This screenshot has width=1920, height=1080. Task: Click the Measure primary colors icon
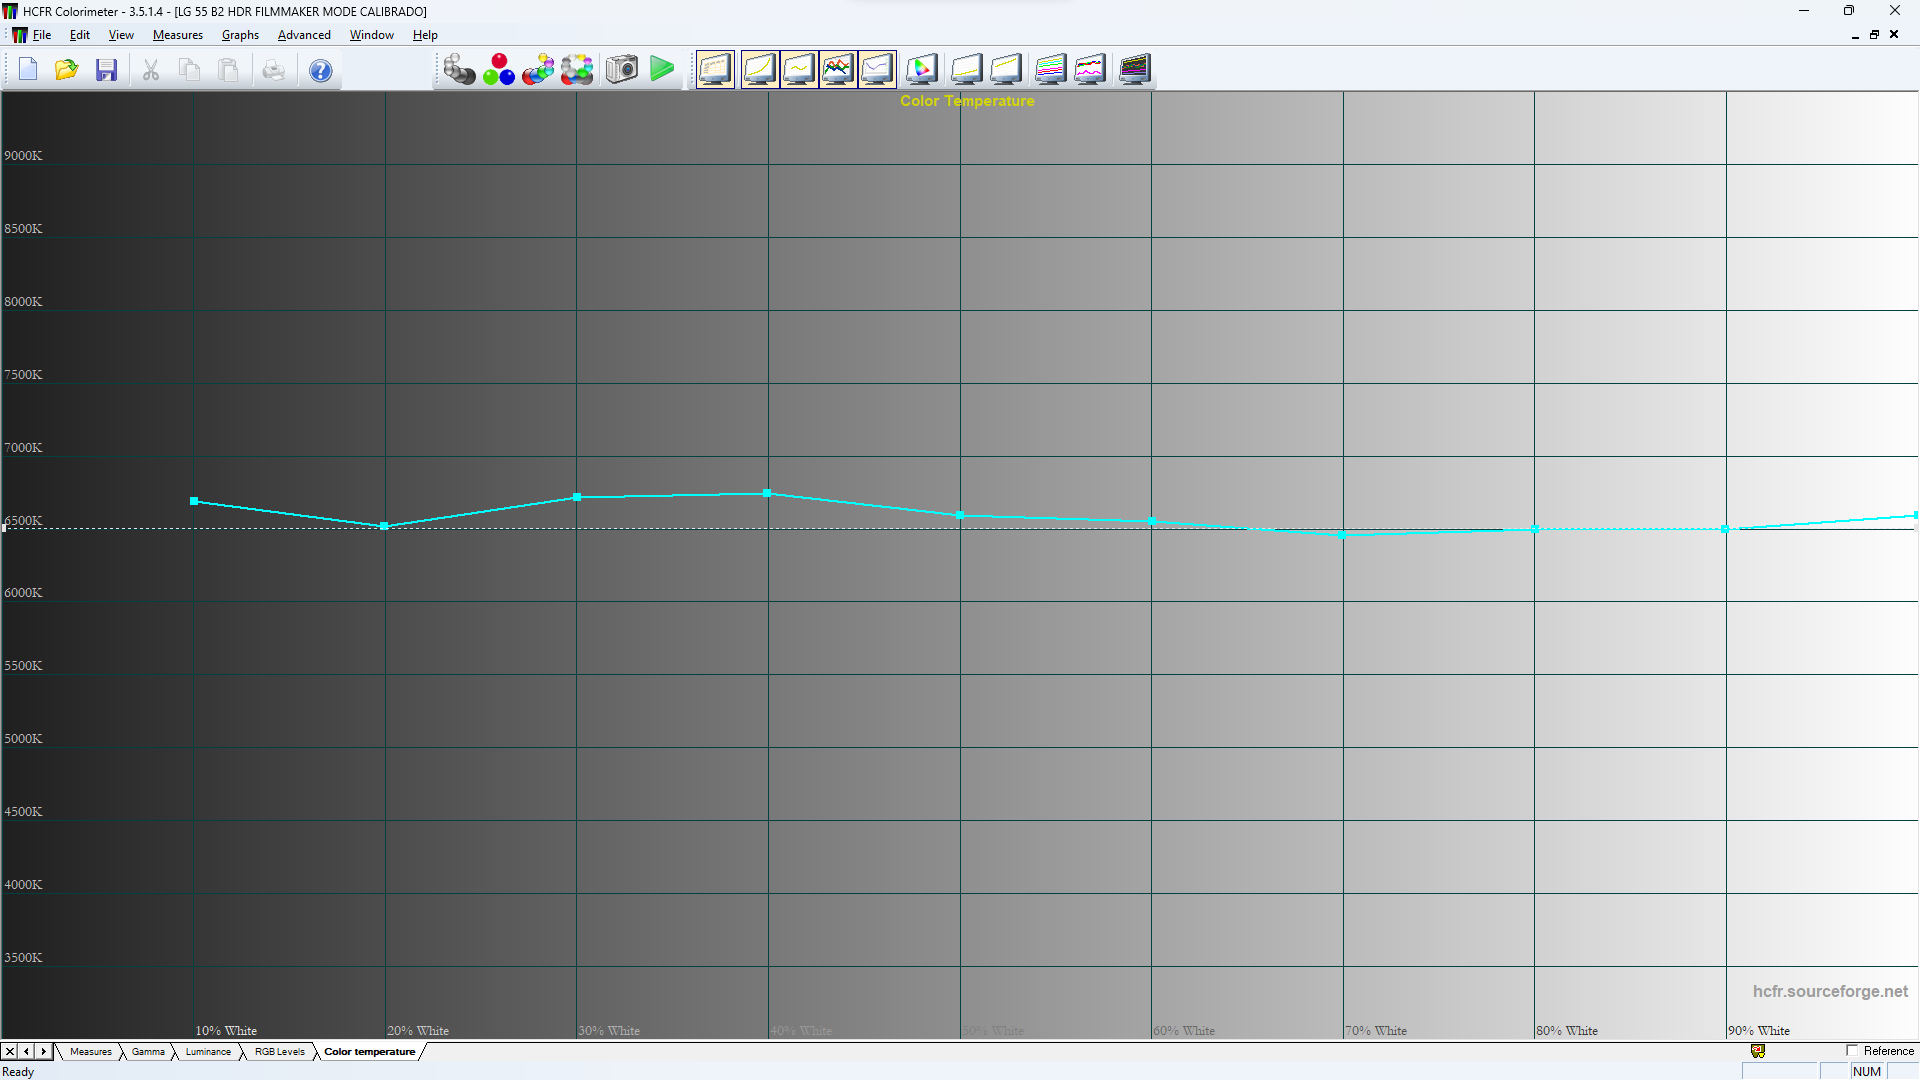pyautogui.click(x=498, y=70)
